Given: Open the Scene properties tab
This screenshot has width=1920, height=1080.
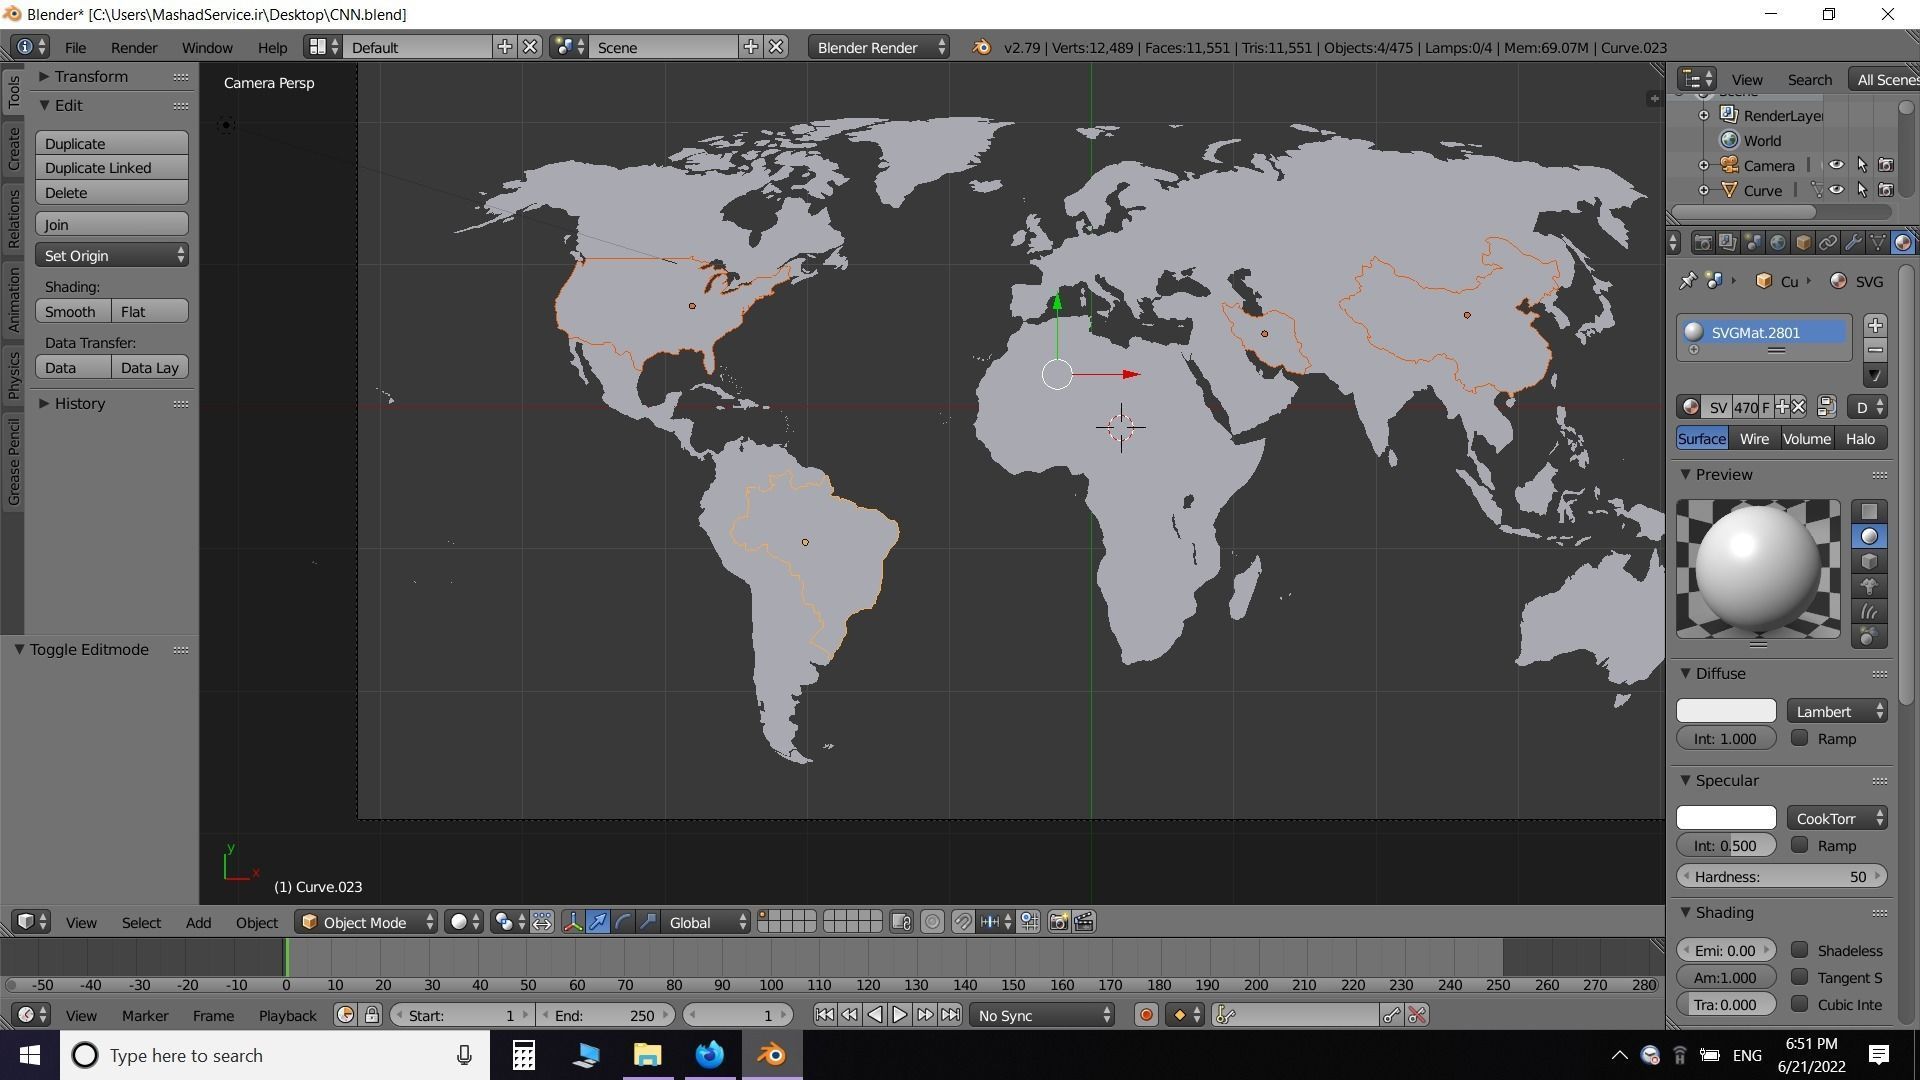Looking at the screenshot, I should click(1752, 243).
